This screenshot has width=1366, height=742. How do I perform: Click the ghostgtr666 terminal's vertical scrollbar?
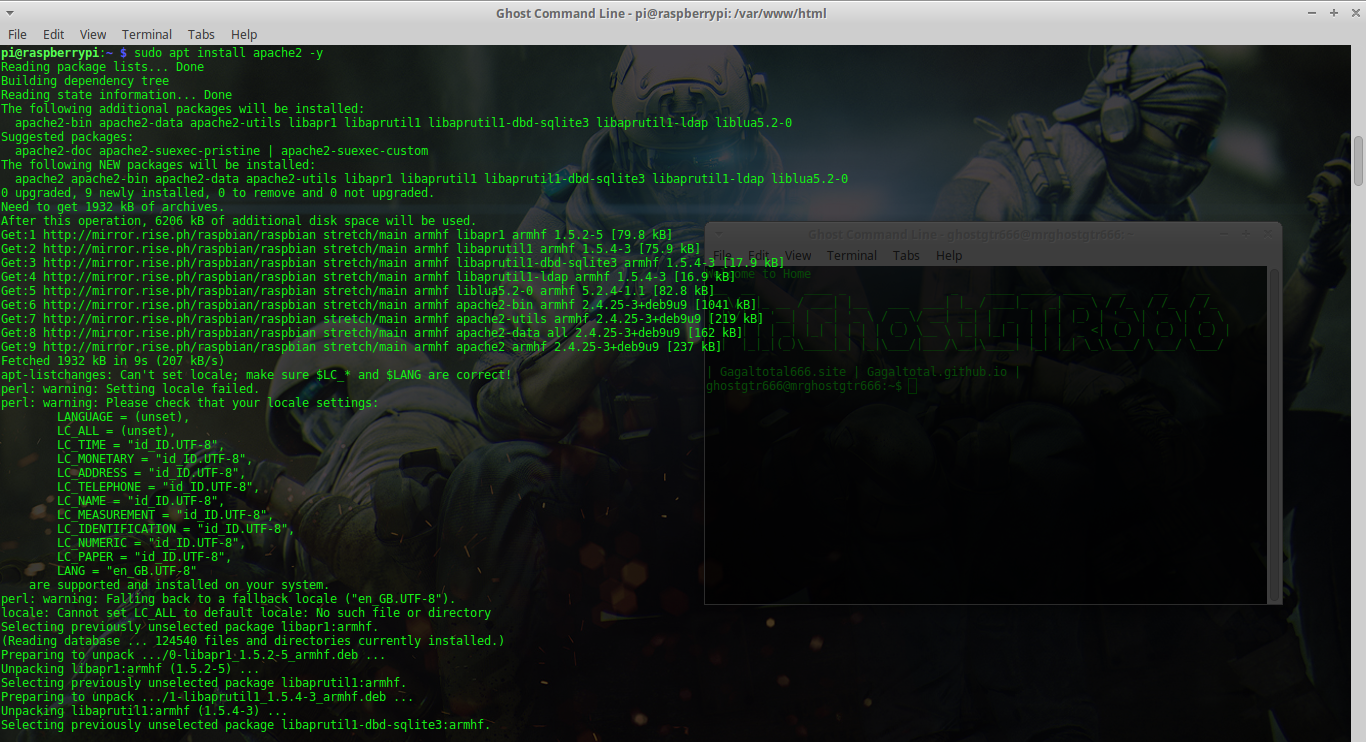coord(1275,435)
